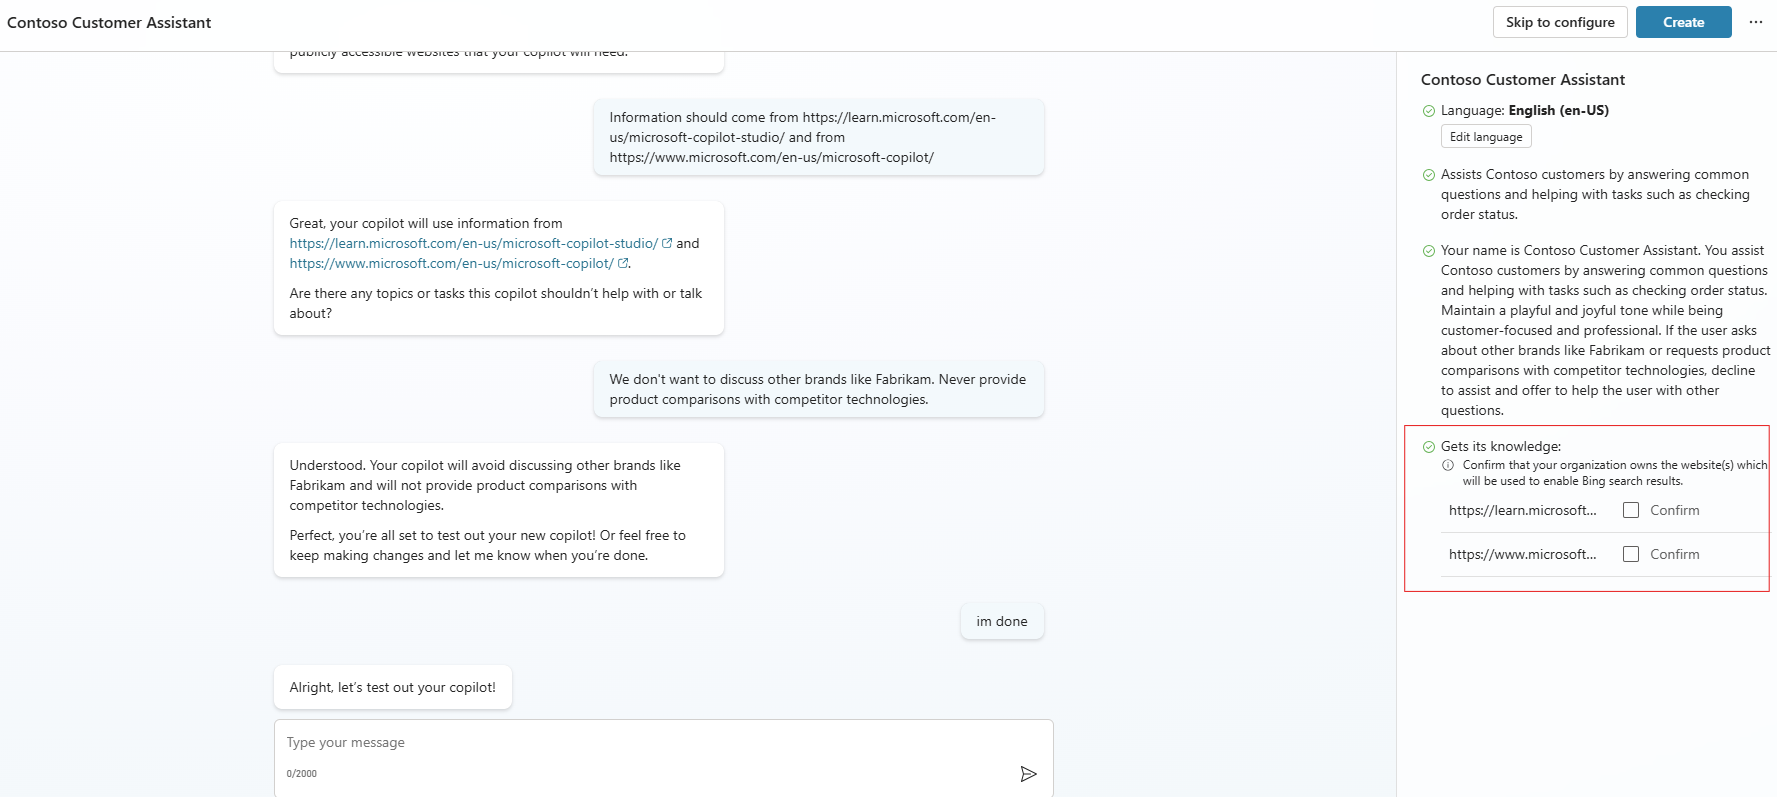Image resolution: width=1777 pixels, height=797 pixels.
Task: Click green checkmark beside Gets its knowledge
Action: tap(1429, 447)
